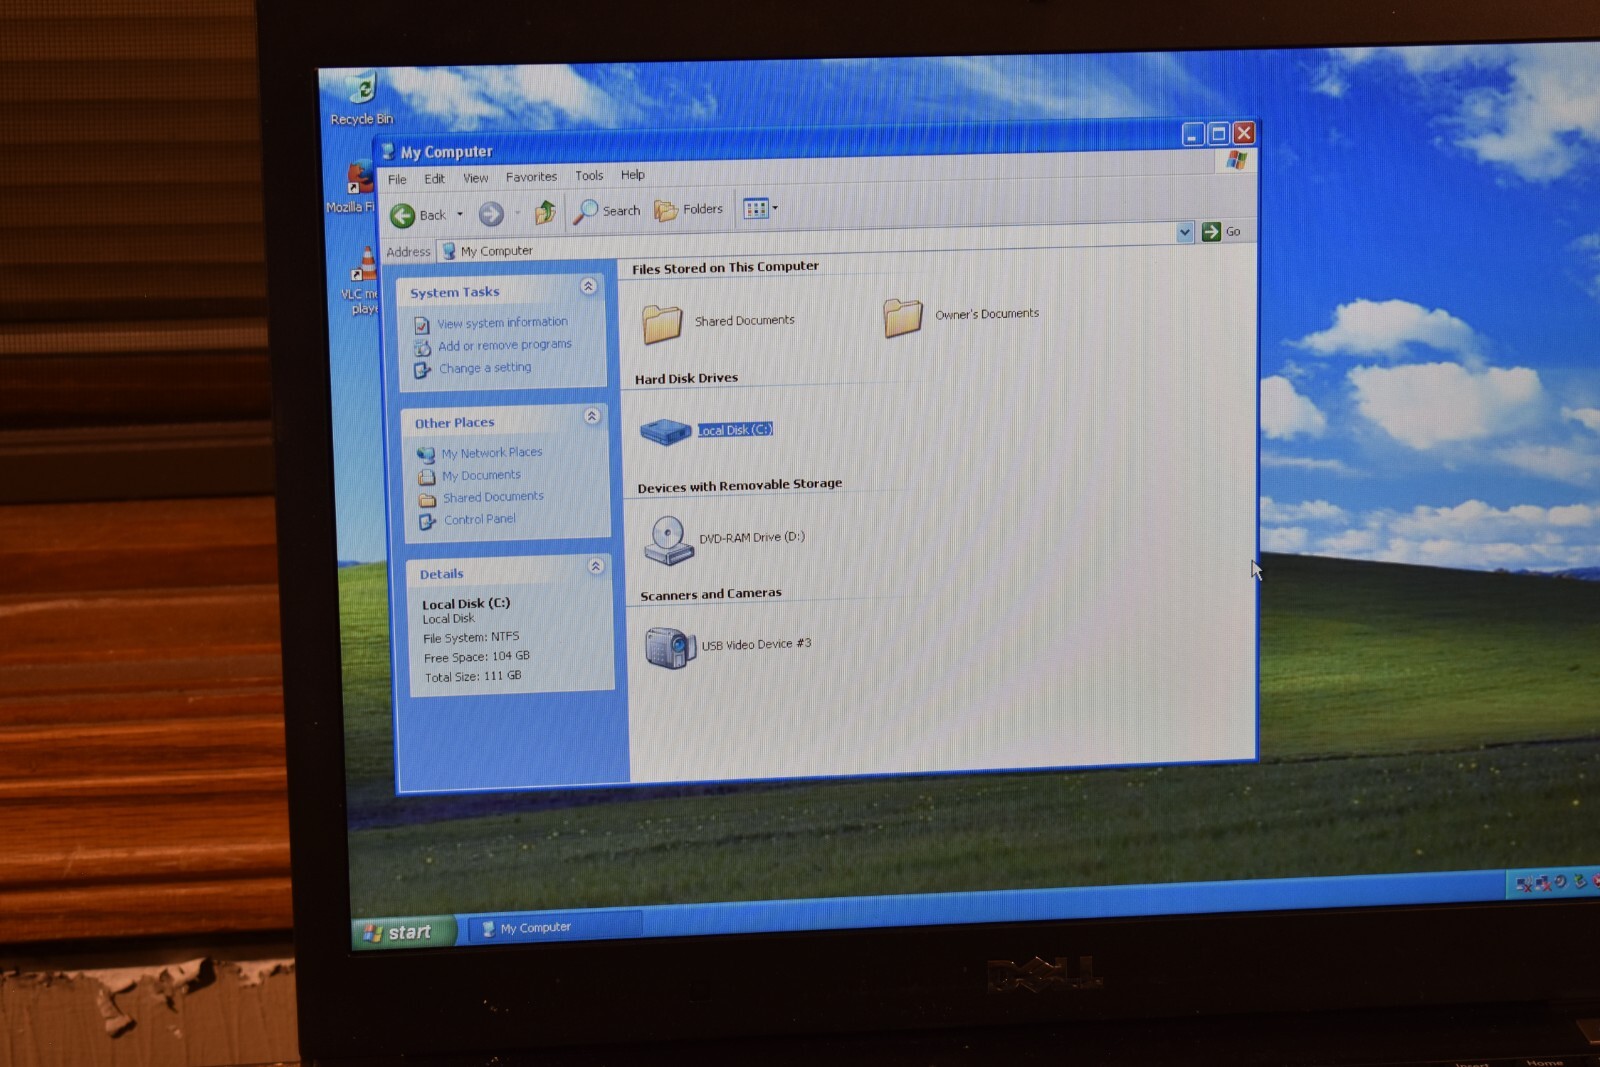This screenshot has height=1067, width=1600.
Task: Select the USB Video Device #3 camera icon
Action: [x=669, y=648]
